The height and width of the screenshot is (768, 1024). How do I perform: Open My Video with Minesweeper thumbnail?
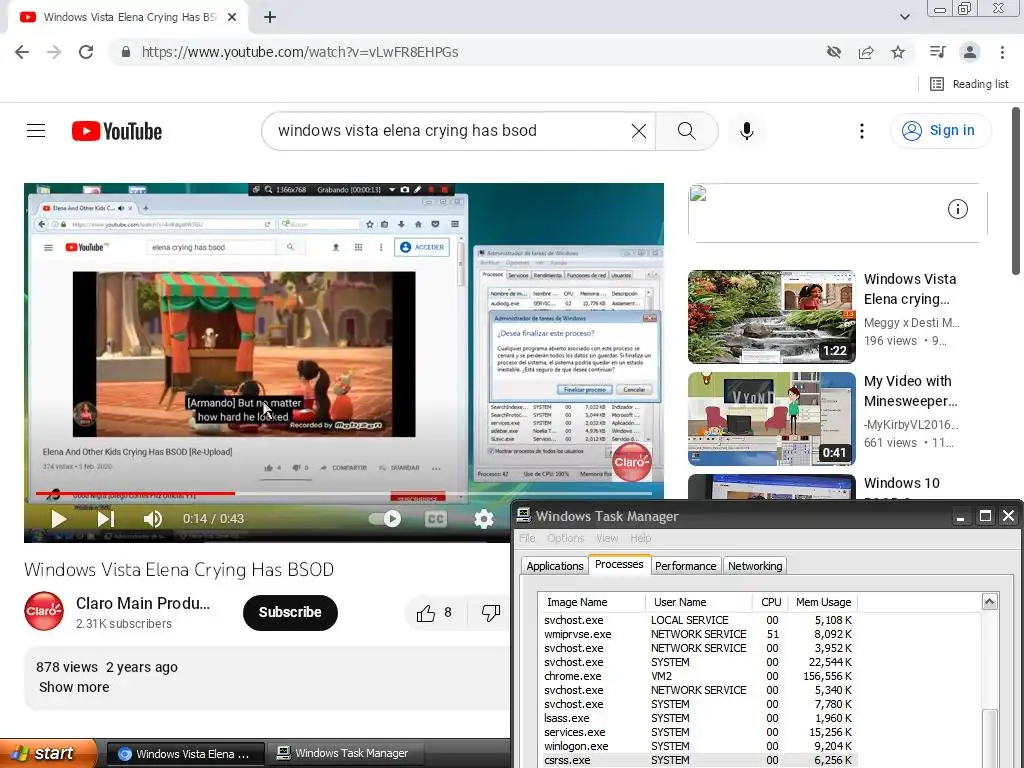771,419
